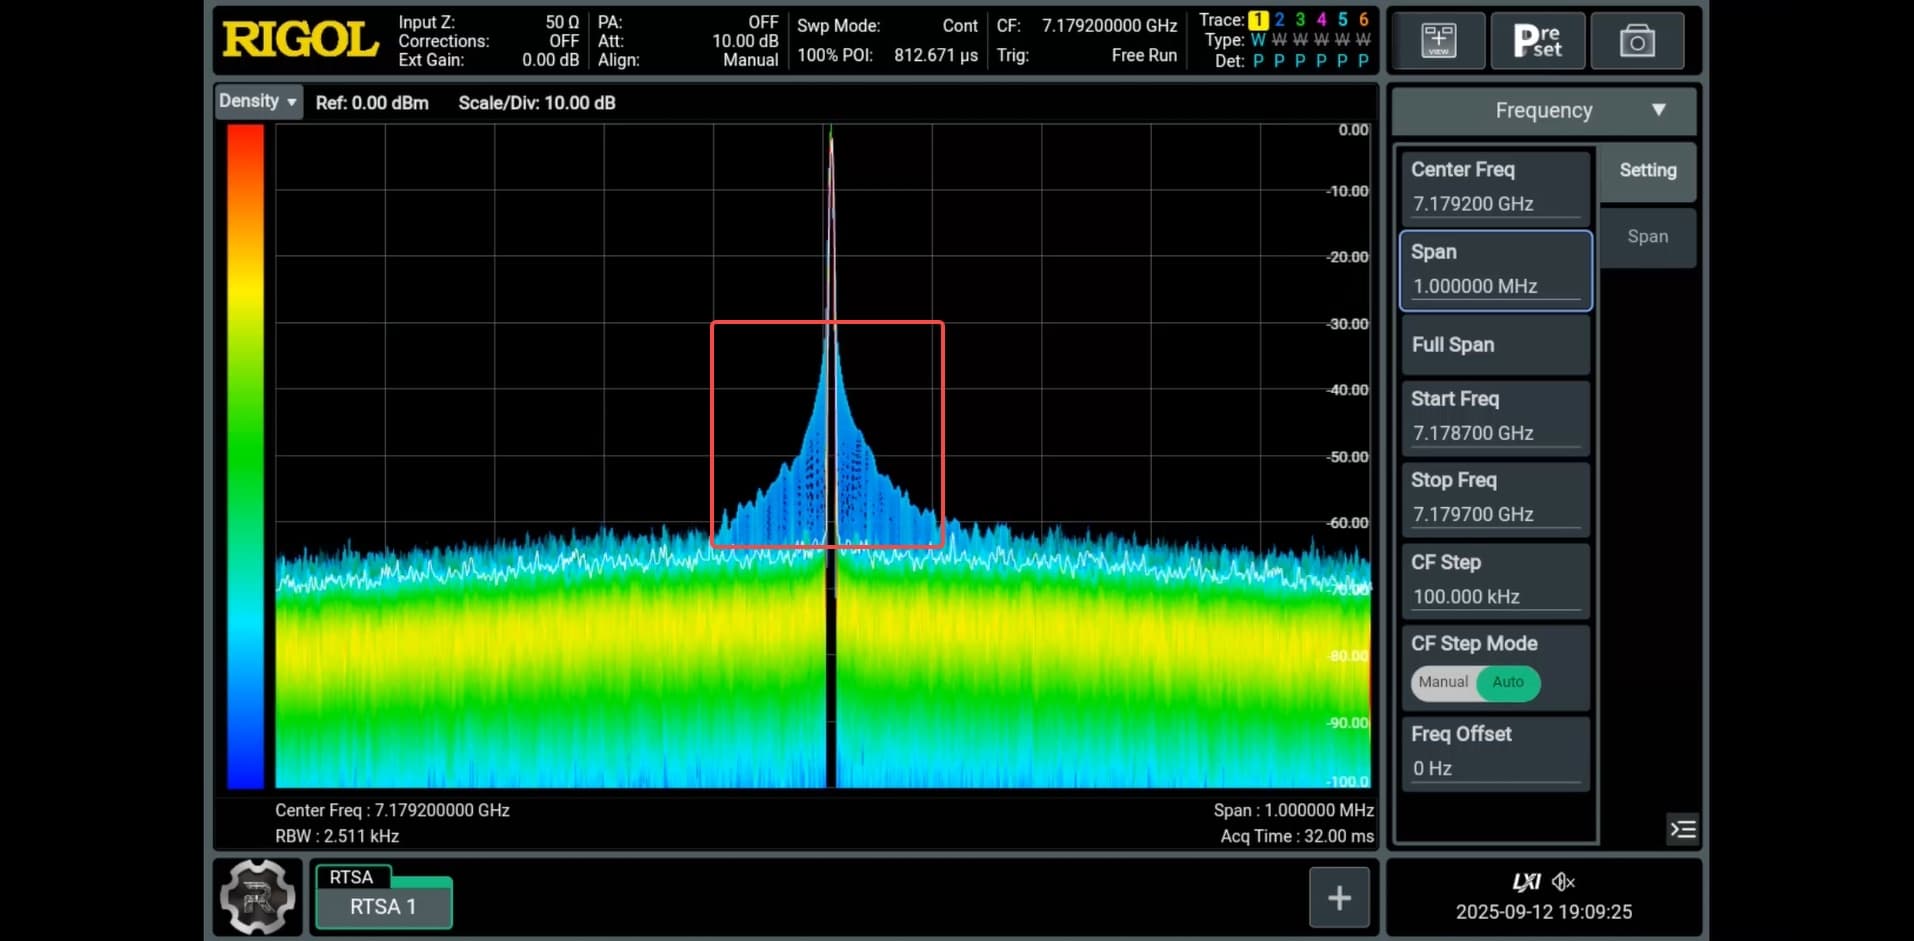Open the view layout icon
The height and width of the screenshot is (941, 1914).
coord(1438,41)
